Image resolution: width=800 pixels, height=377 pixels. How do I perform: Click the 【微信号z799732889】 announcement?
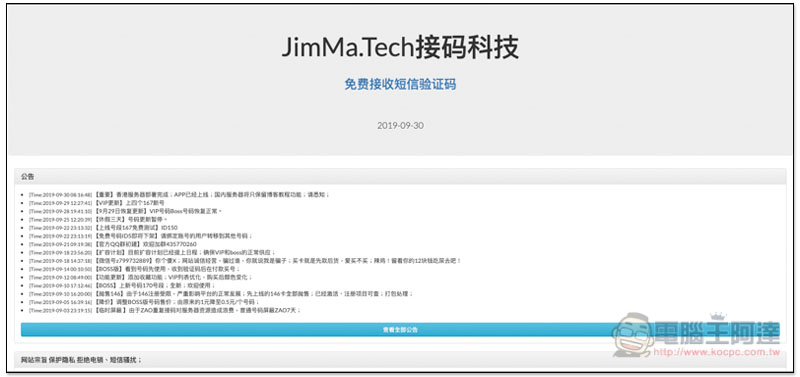point(245,261)
